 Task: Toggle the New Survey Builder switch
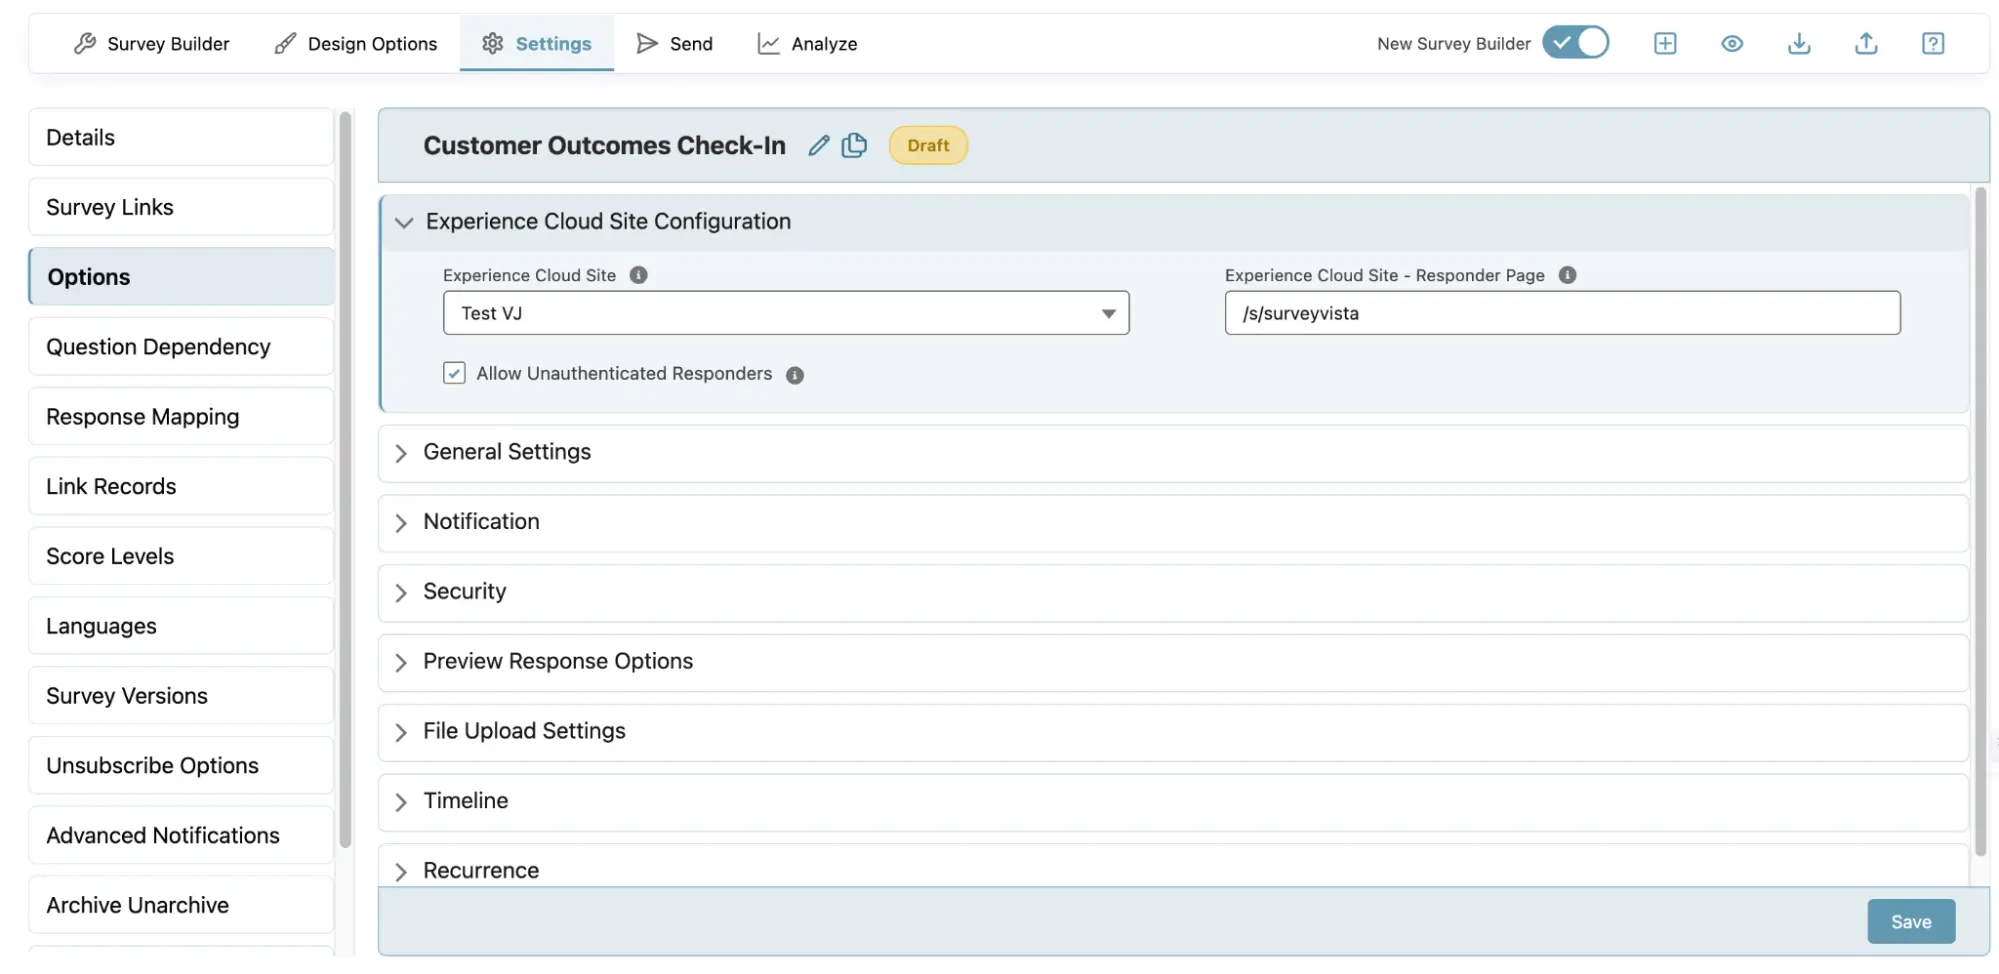coord(1575,43)
